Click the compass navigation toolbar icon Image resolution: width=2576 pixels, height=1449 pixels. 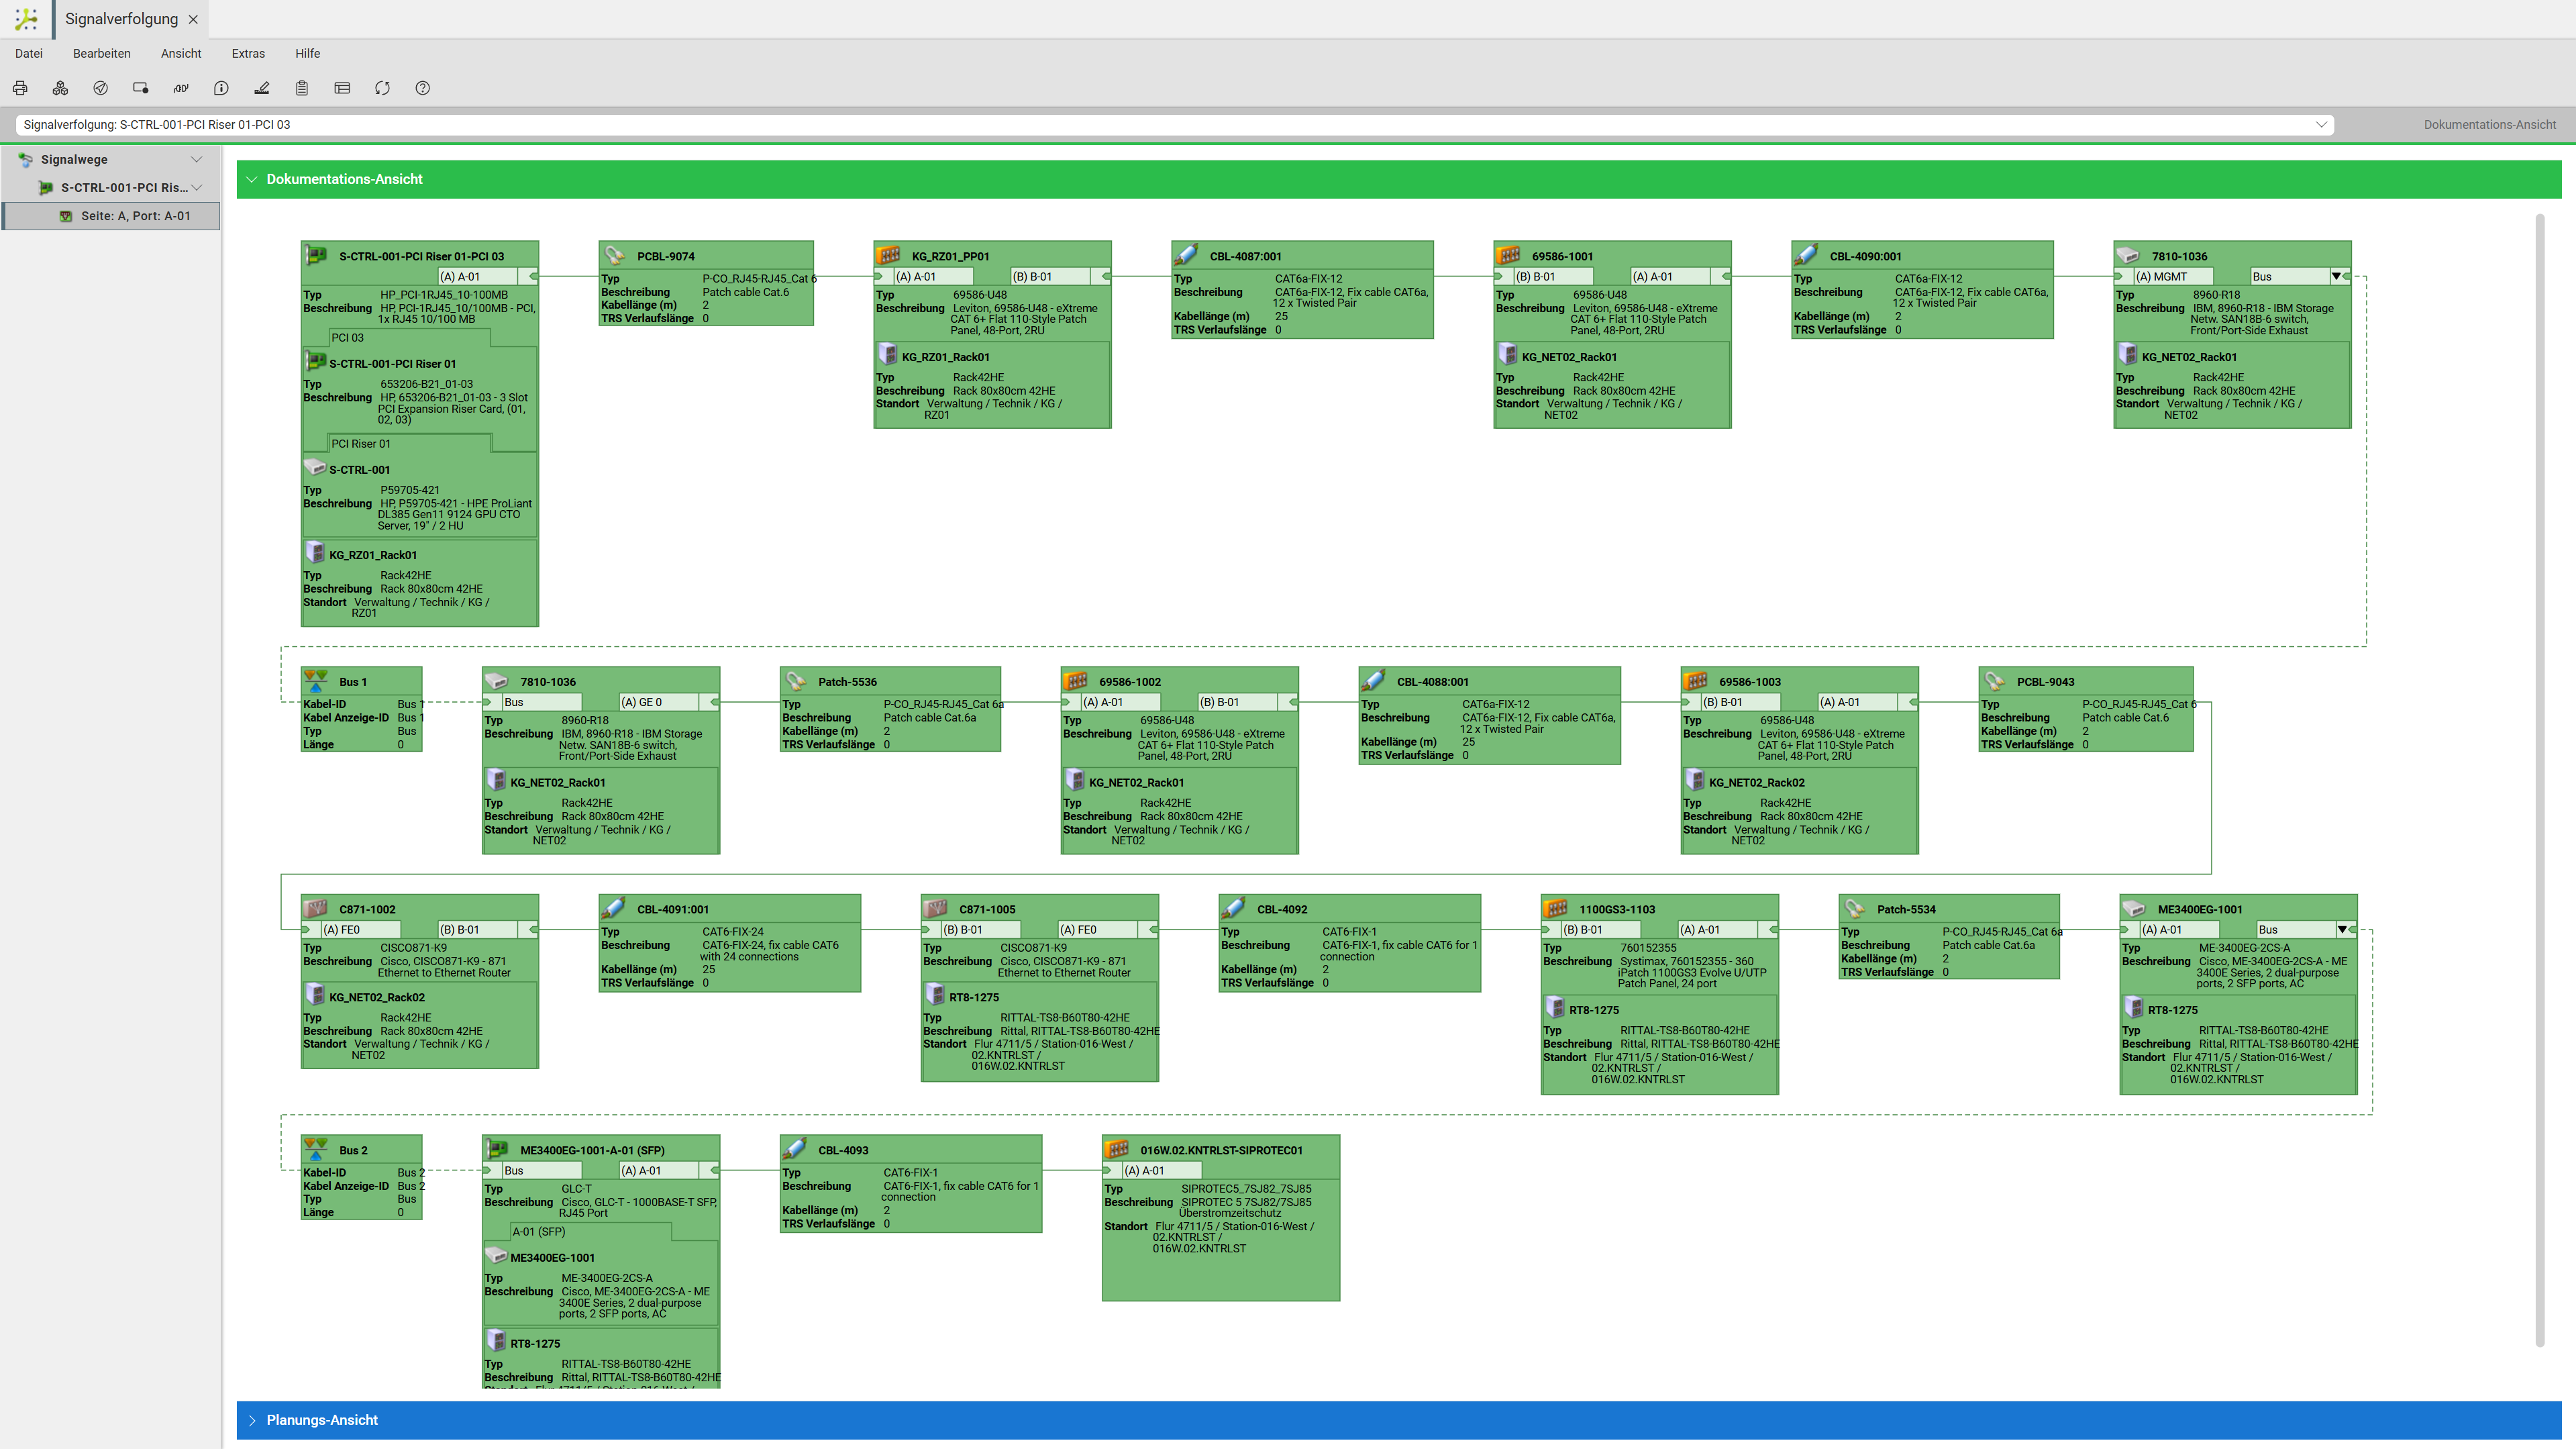pyautogui.click(x=101, y=88)
